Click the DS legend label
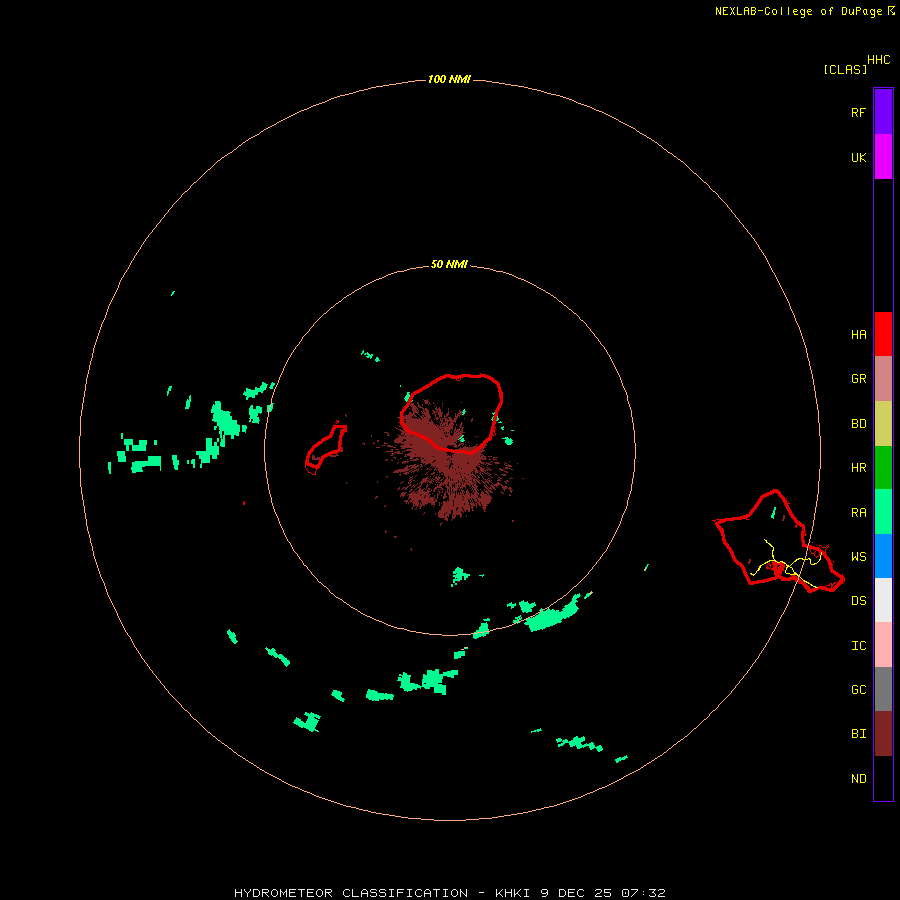The width and height of the screenshot is (900, 900). pyautogui.click(x=858, y=601)
